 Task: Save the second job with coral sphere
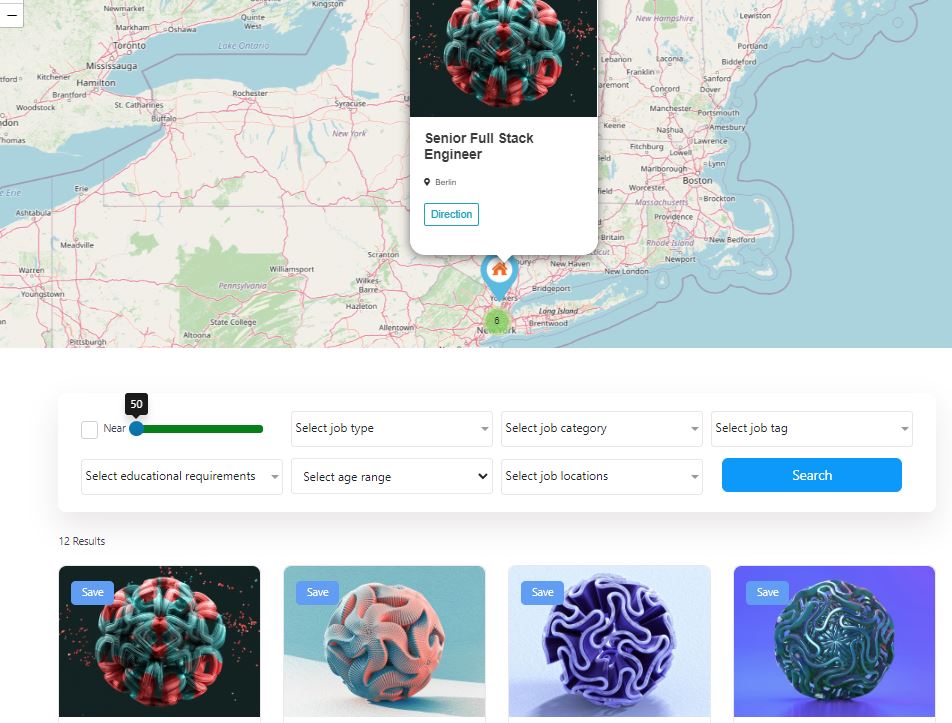pos(318,592)
